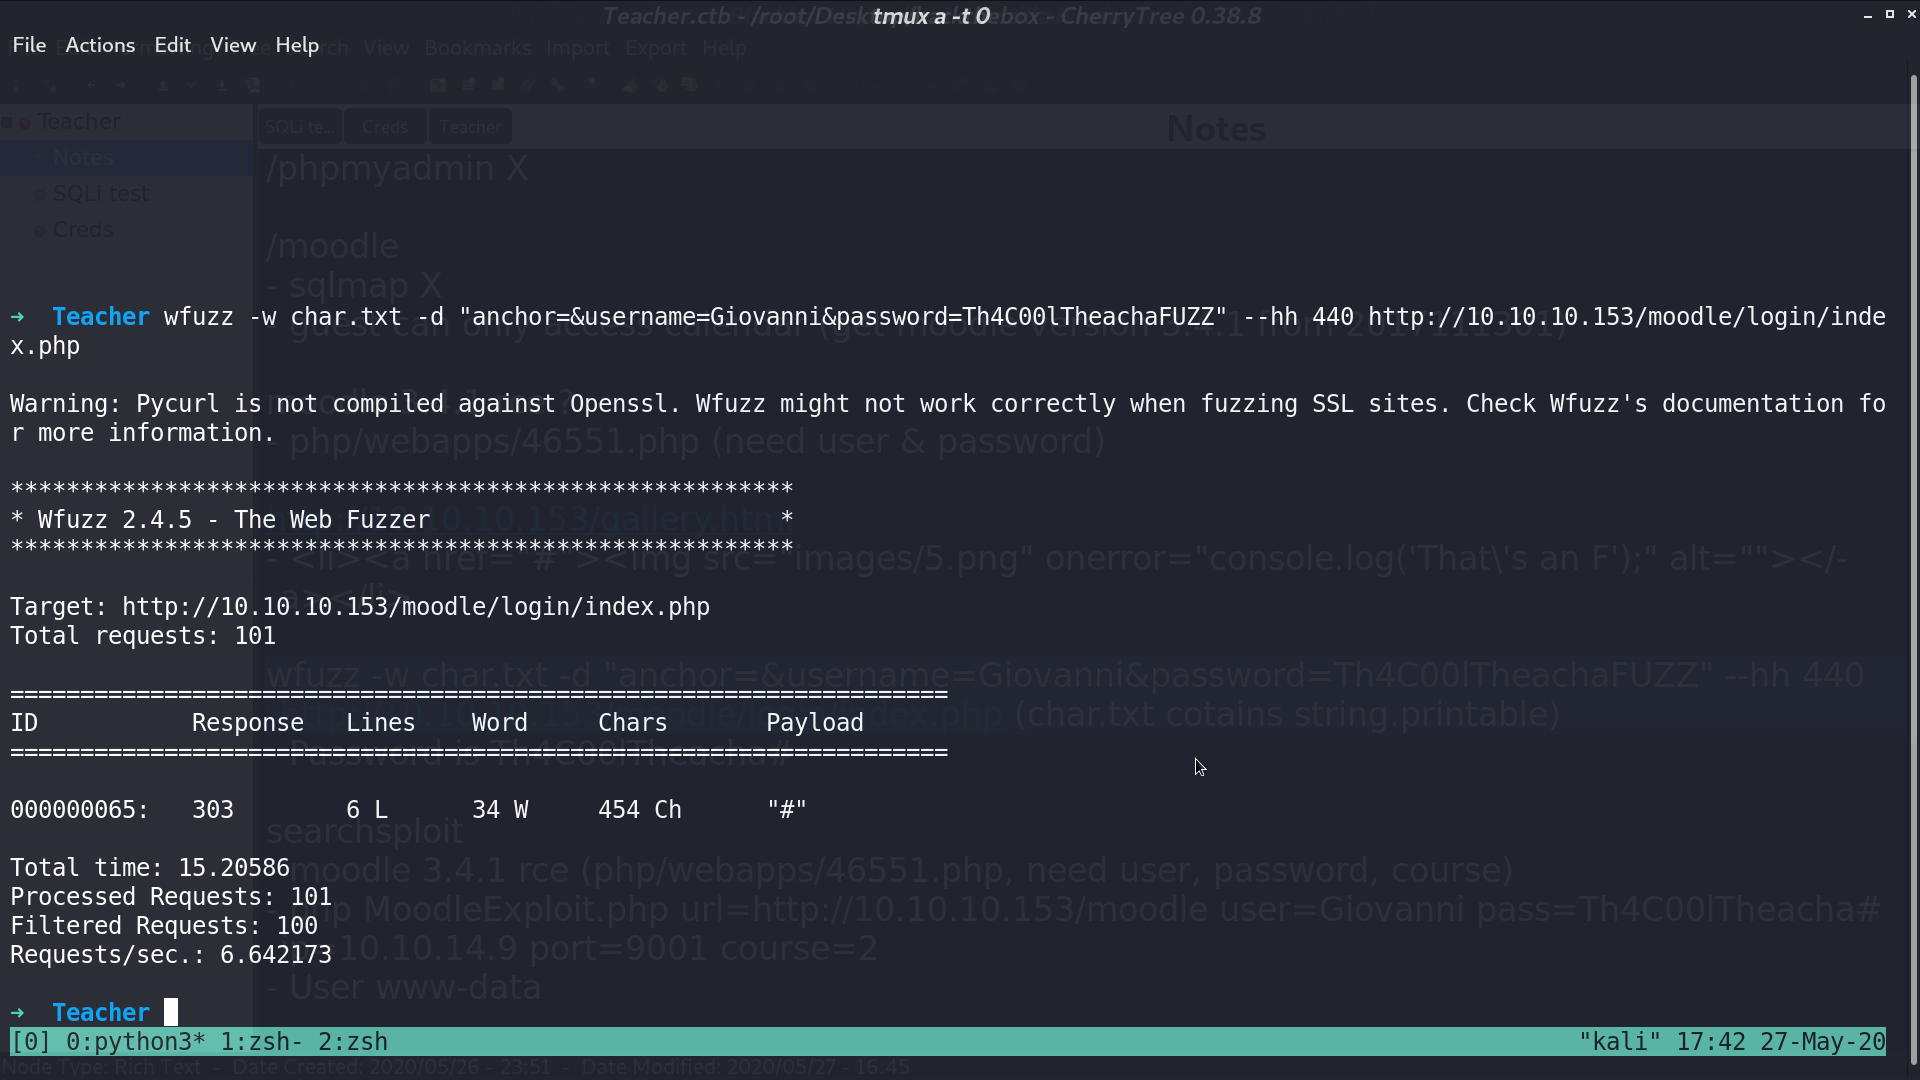Open the terminal Edit menu
The image size is (1920, 1080).
tap(172, 45)
